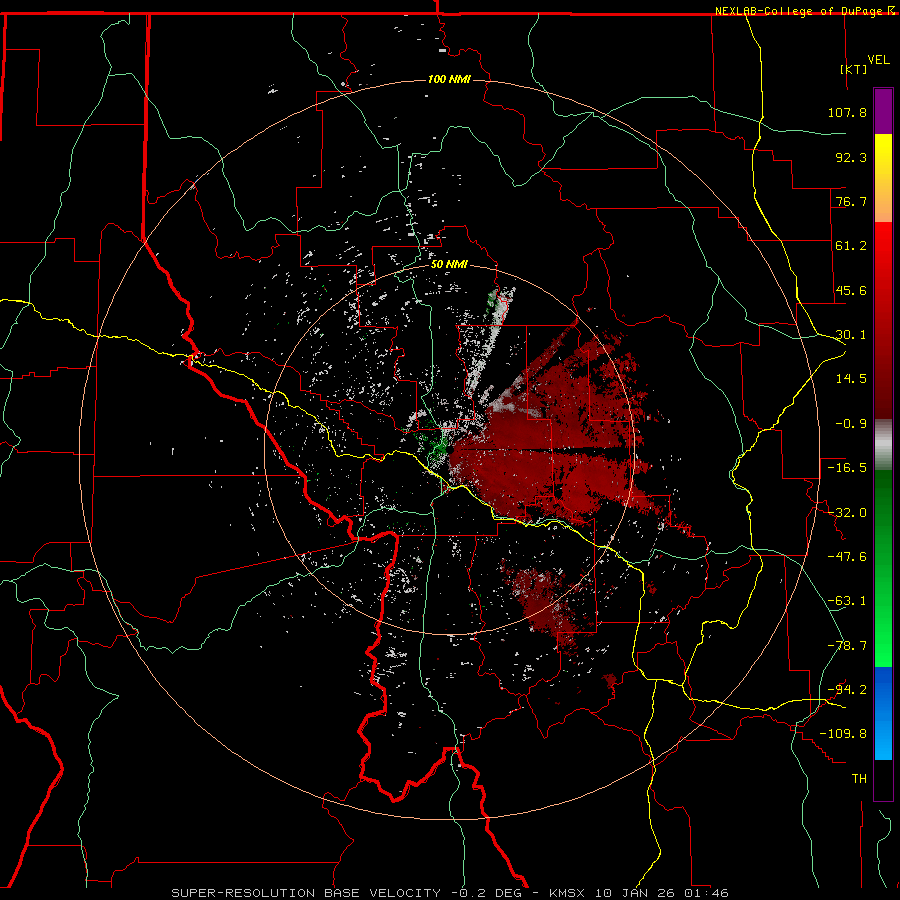Image resolution: width=900 pixels, height=900 pixels.
Task: Click the purple segment of the color bar
Action: (883, 111)
